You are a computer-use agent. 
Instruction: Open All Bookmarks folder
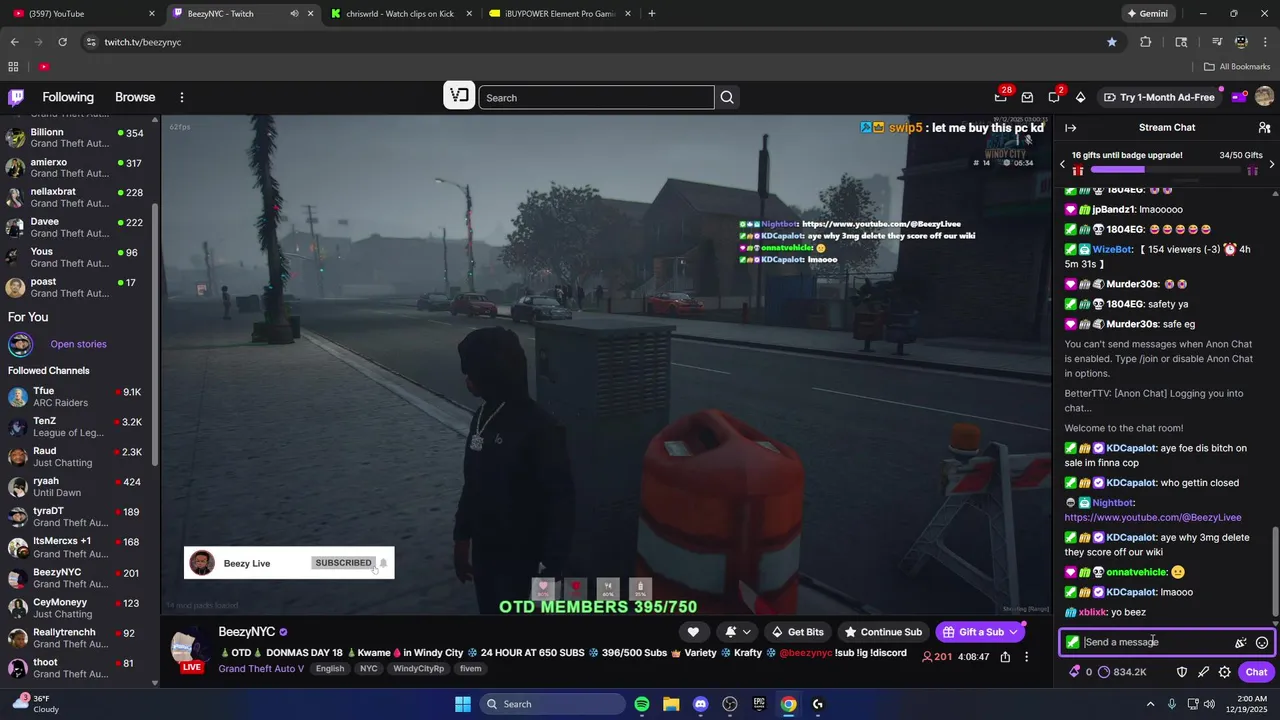tap(1237, 66)
